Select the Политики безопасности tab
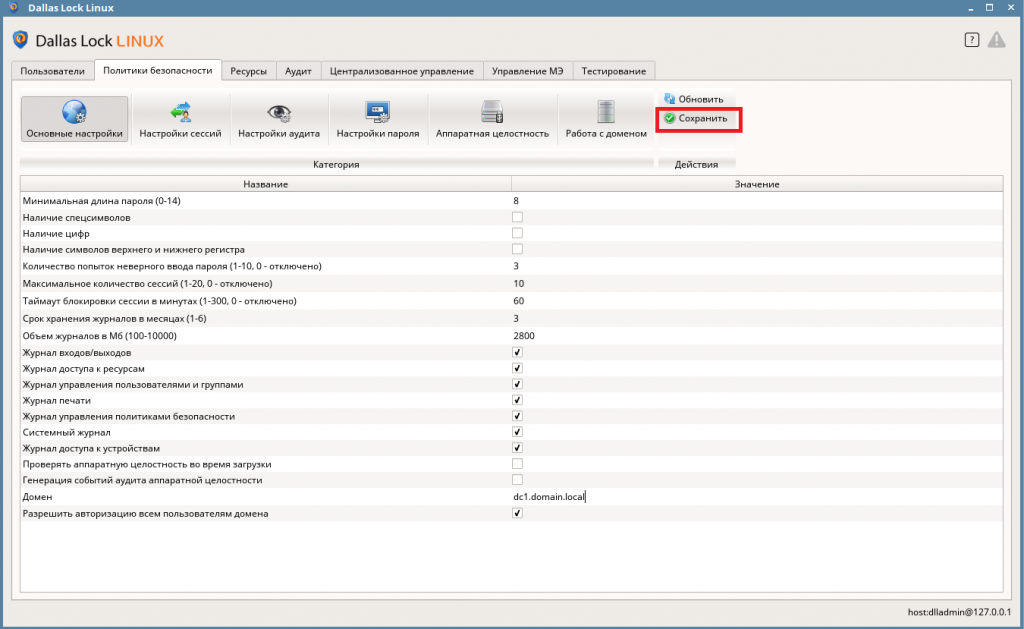Image resolution: width=1024 pixels, height=629 pixels. tap(157, 71)
